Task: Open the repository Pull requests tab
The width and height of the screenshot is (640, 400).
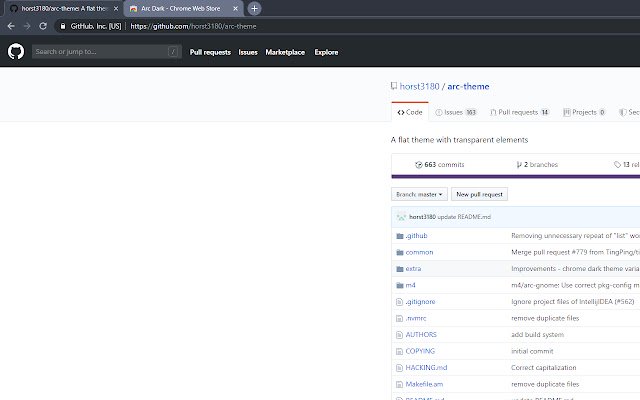Action: coord(520,112)
